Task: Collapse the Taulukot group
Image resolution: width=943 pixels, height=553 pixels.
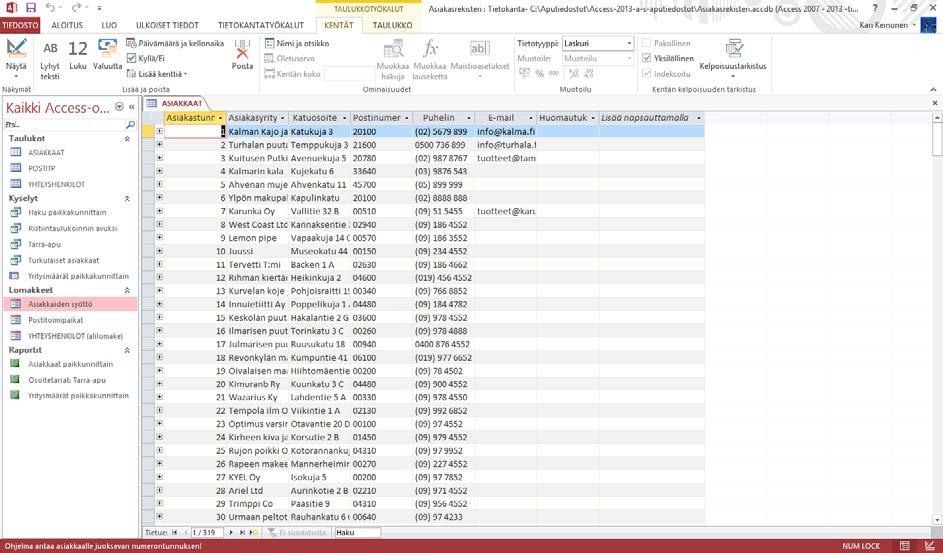Action: [x=127, y=139]
